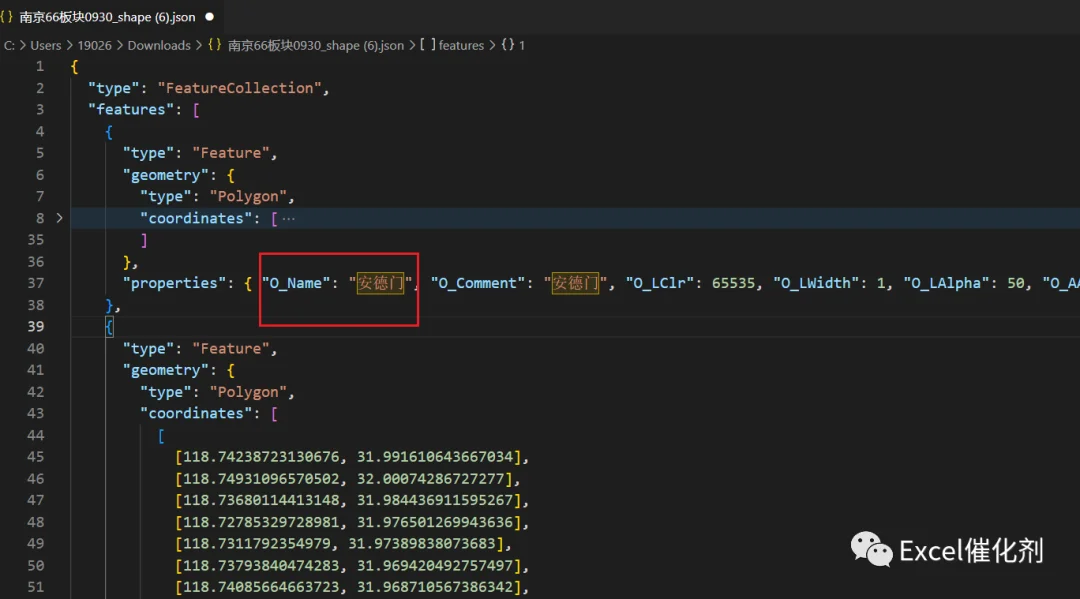Click the 安德门 value after O_Comment
The width and height of the screenshot is (1080, 599).
point(575,283)
